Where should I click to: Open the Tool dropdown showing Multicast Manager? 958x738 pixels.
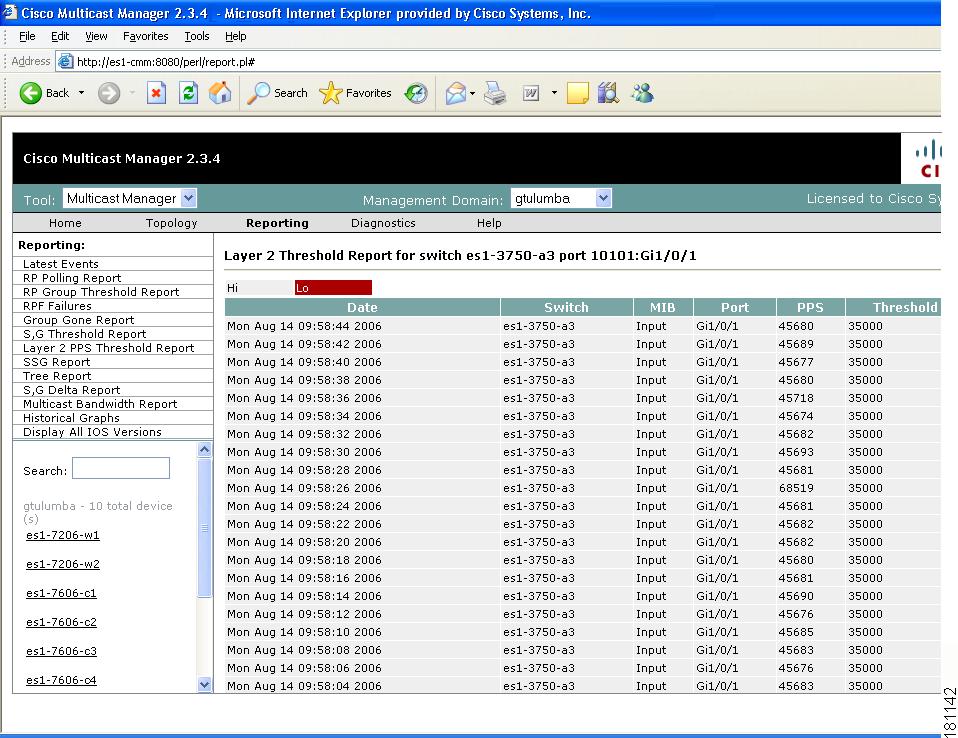pyautogui.click(x=130, y=199)
